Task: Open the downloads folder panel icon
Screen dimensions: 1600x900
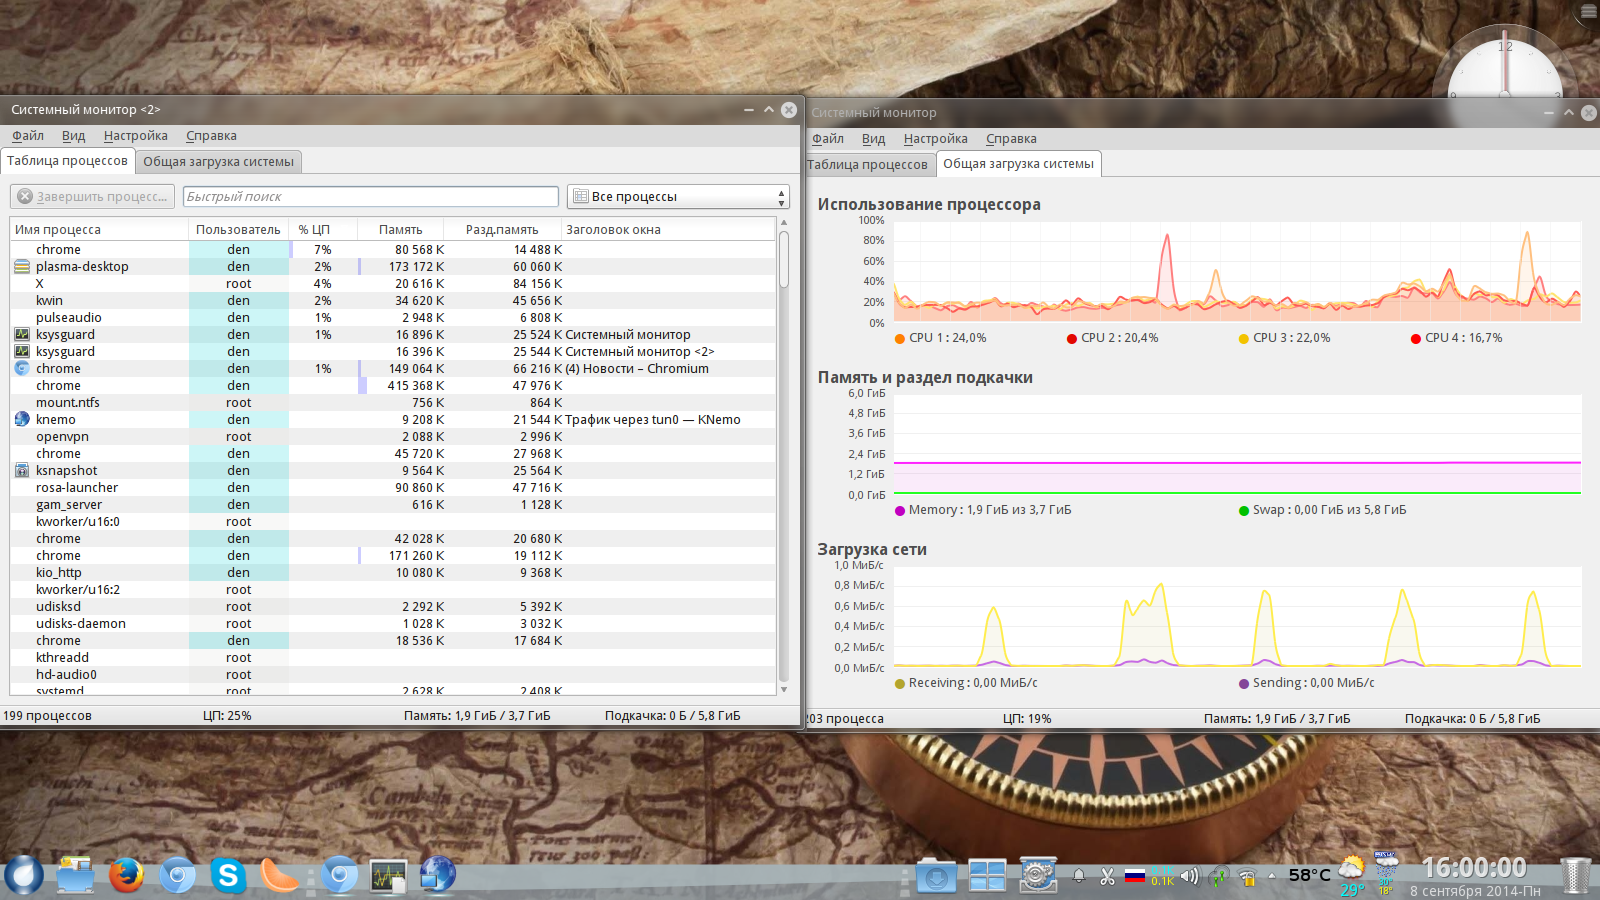Action: [x=936, y=877]
